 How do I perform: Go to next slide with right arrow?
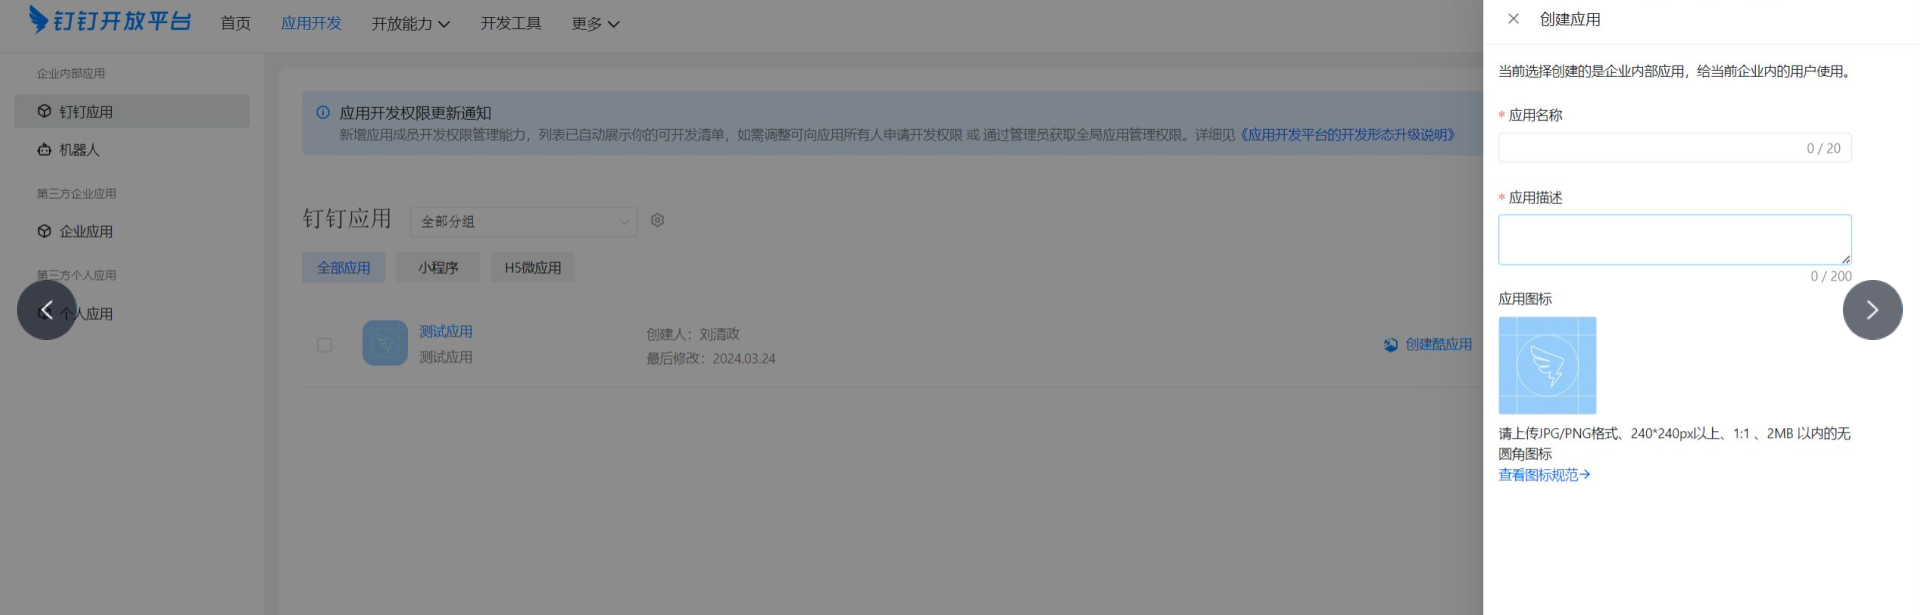tap(1872, 310)
